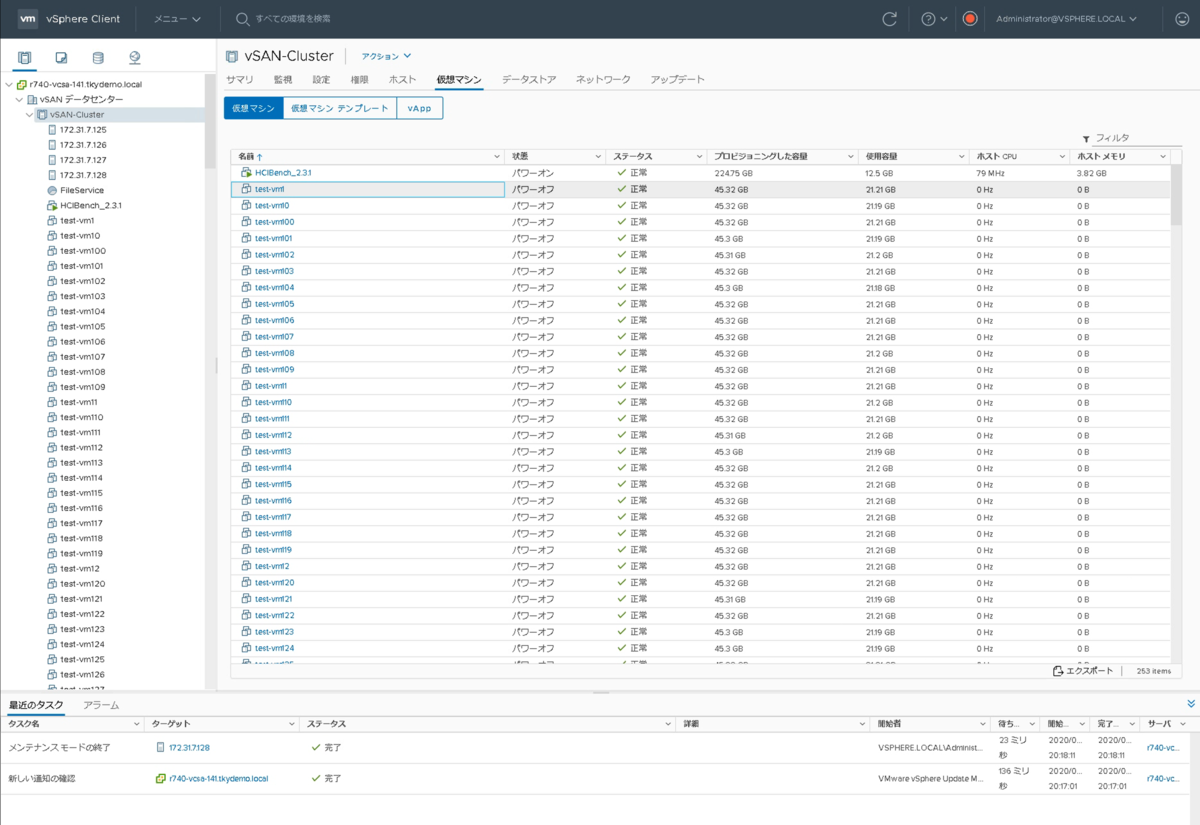Click the VMware vm logo
1200x825 pixels.
click(28, 19)
